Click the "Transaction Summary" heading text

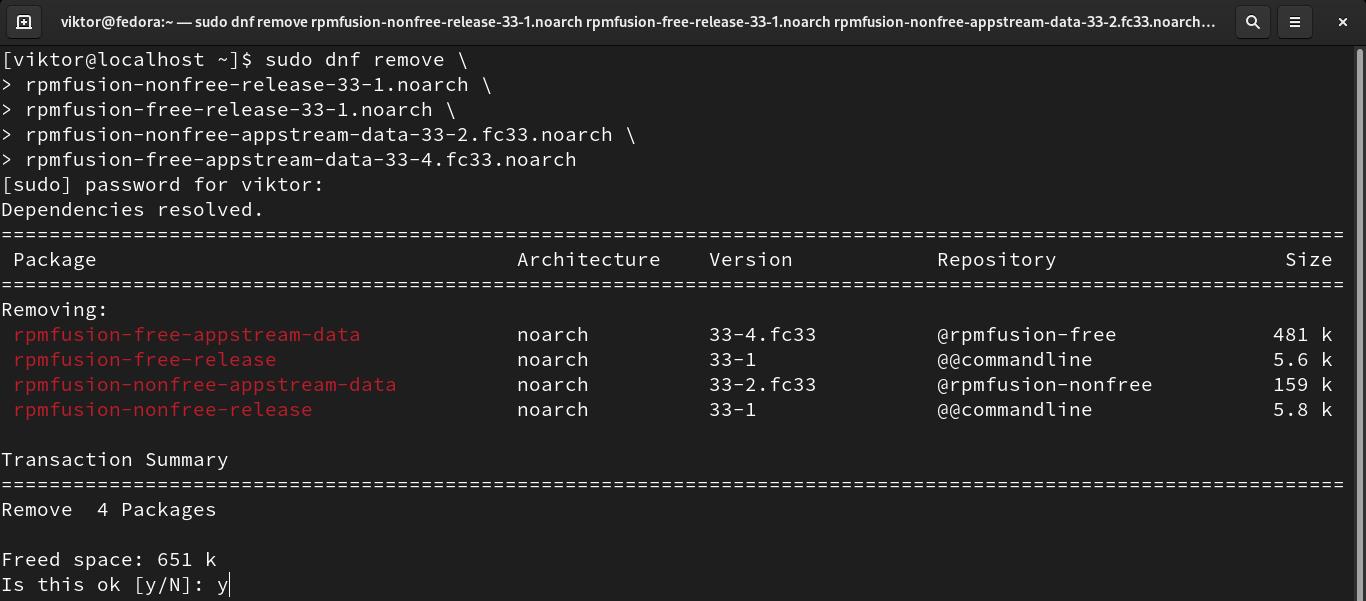[x=115, y=460]
